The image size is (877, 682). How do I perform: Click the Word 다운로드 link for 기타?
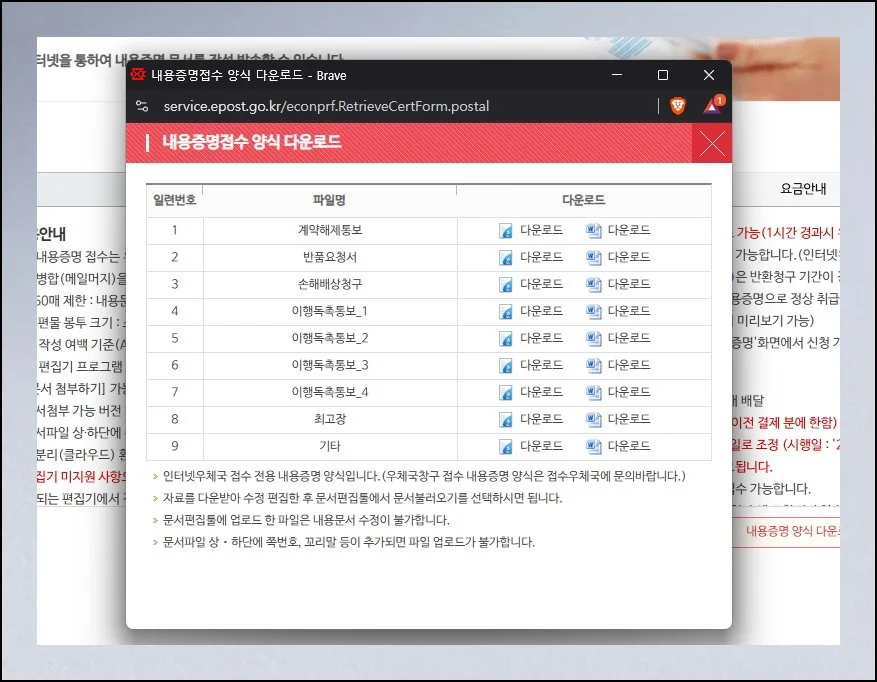coord(629,446)
